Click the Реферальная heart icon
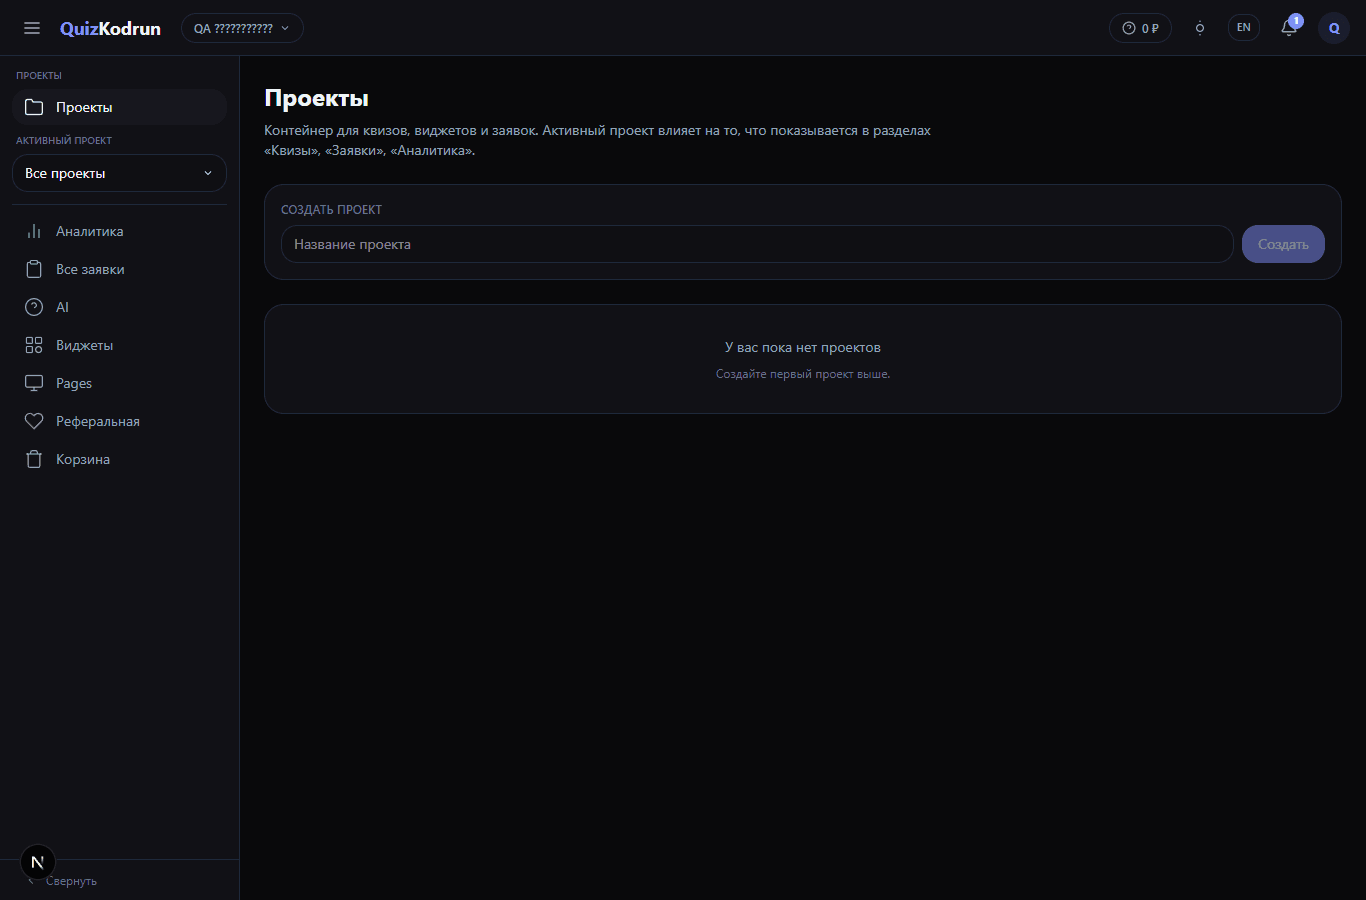This screenshot has width=1366, height=900. point(34,421)
